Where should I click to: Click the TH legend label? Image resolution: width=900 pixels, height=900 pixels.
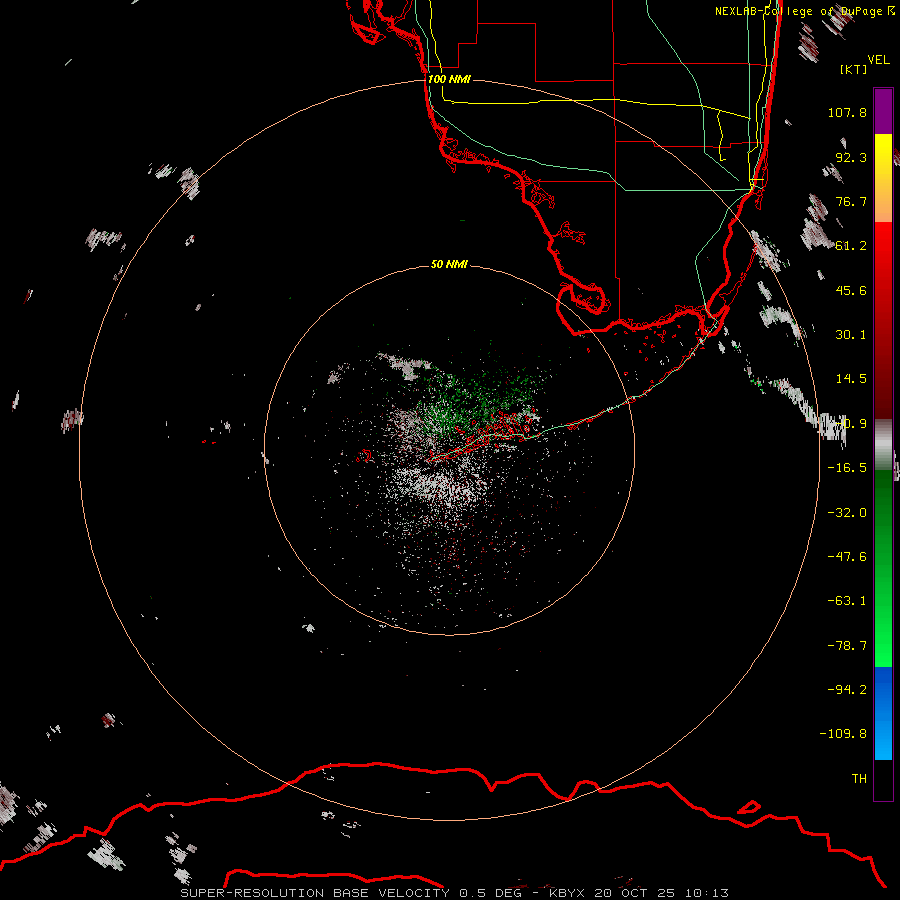[859, 779]
